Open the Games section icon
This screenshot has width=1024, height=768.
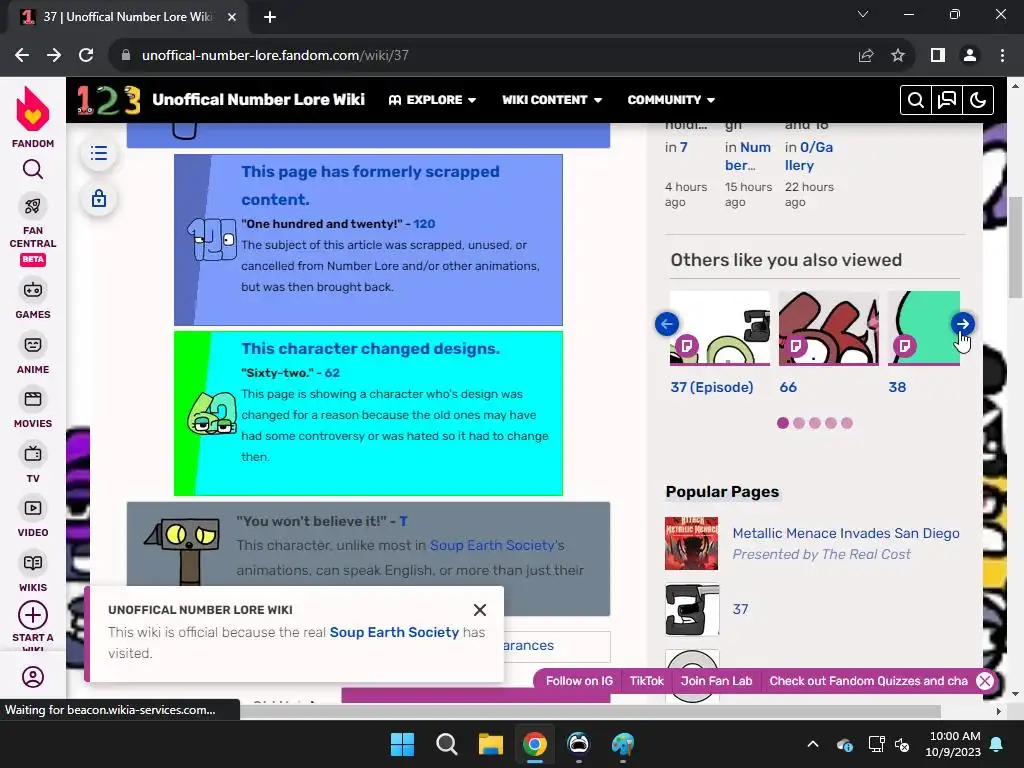coord(33,290)
